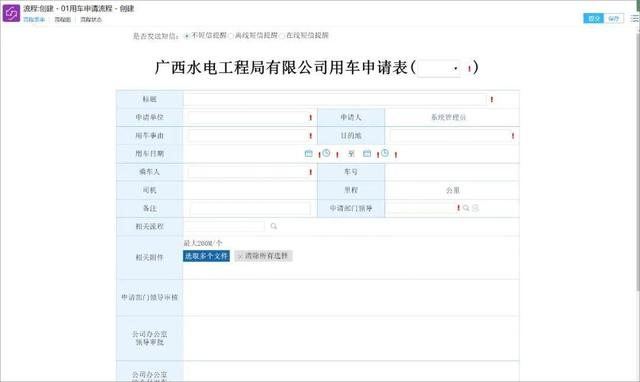
Task: Click the 申请单位 input field
Action: click(247, 117)
